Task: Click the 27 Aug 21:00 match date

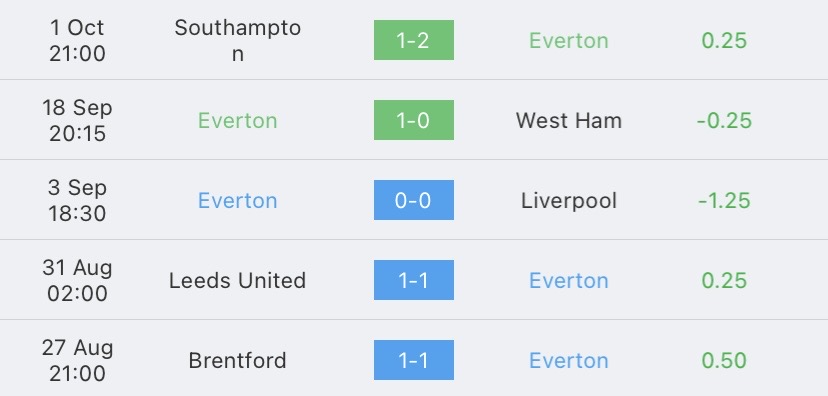Action: point(77,360)
